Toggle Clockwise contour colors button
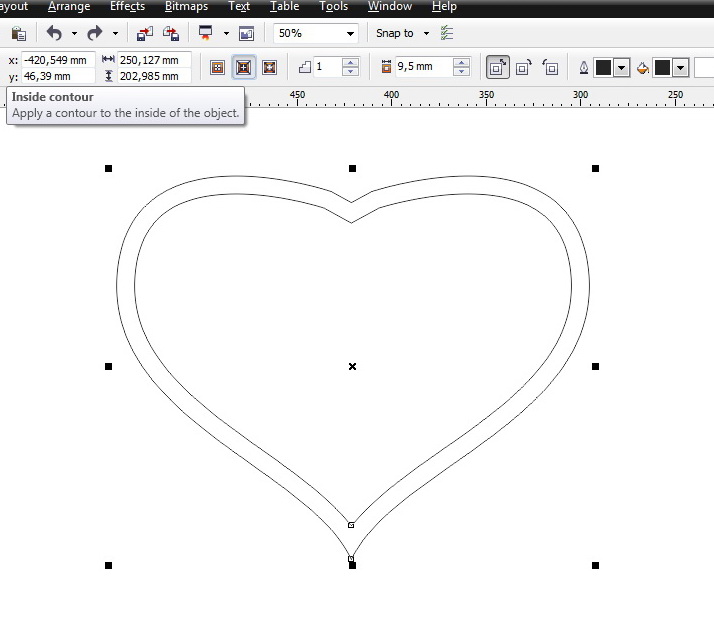Viewport: 714px width, 631px height. (x=524, y=68)
